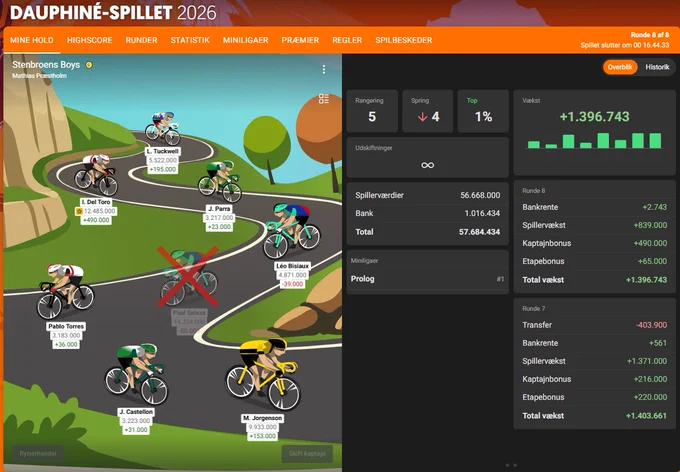This screenshot has width=680, height=472.
Task: Switch to the Overblik view
Action: pyautogui.click(x=620, y=67)
